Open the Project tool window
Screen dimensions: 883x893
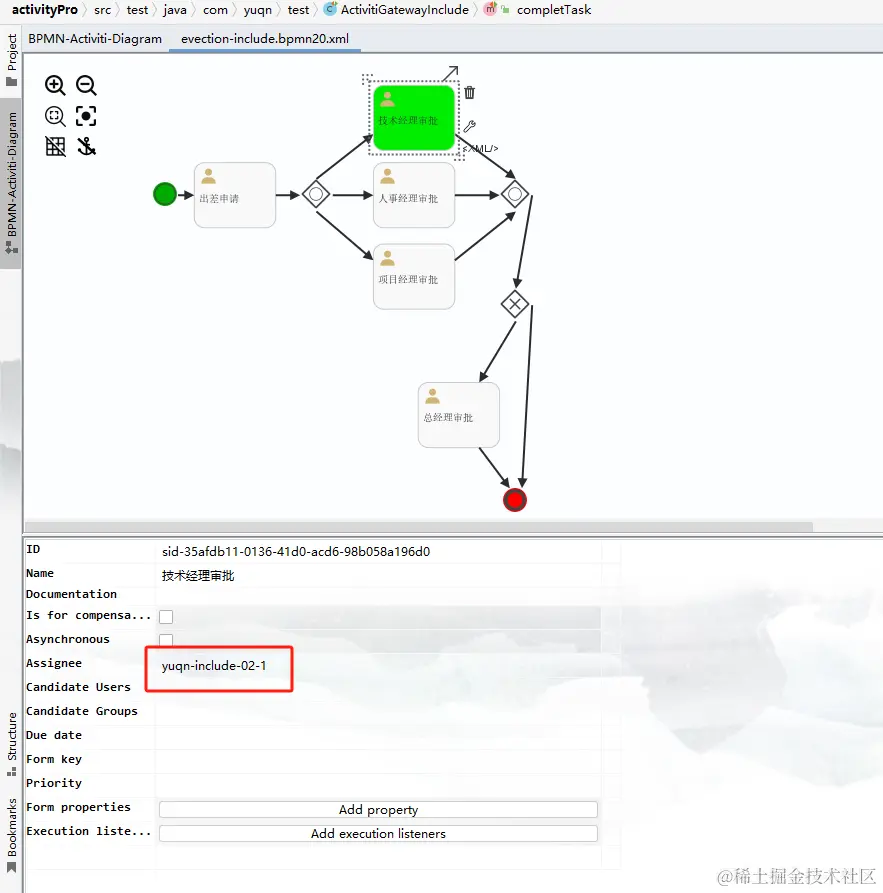click(11, 60)
